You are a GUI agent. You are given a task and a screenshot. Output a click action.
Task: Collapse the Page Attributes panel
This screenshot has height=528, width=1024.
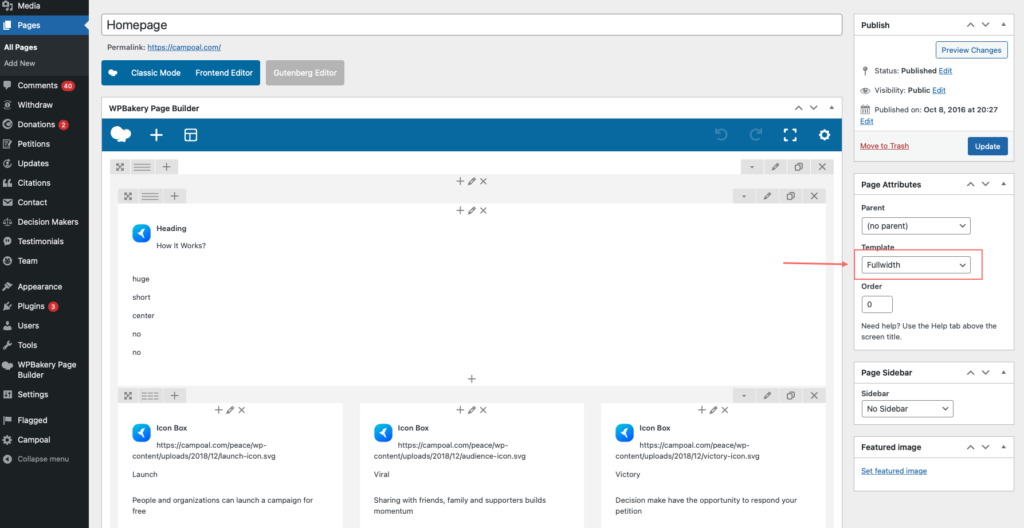coord(1004,184)
